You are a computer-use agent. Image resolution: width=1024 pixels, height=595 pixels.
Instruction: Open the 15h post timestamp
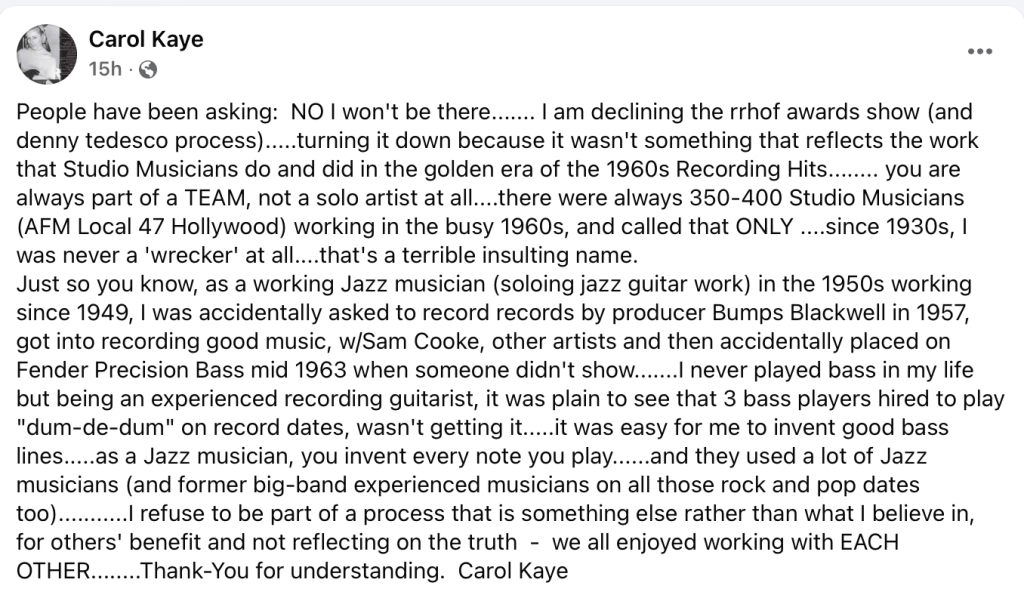point(105,69)
